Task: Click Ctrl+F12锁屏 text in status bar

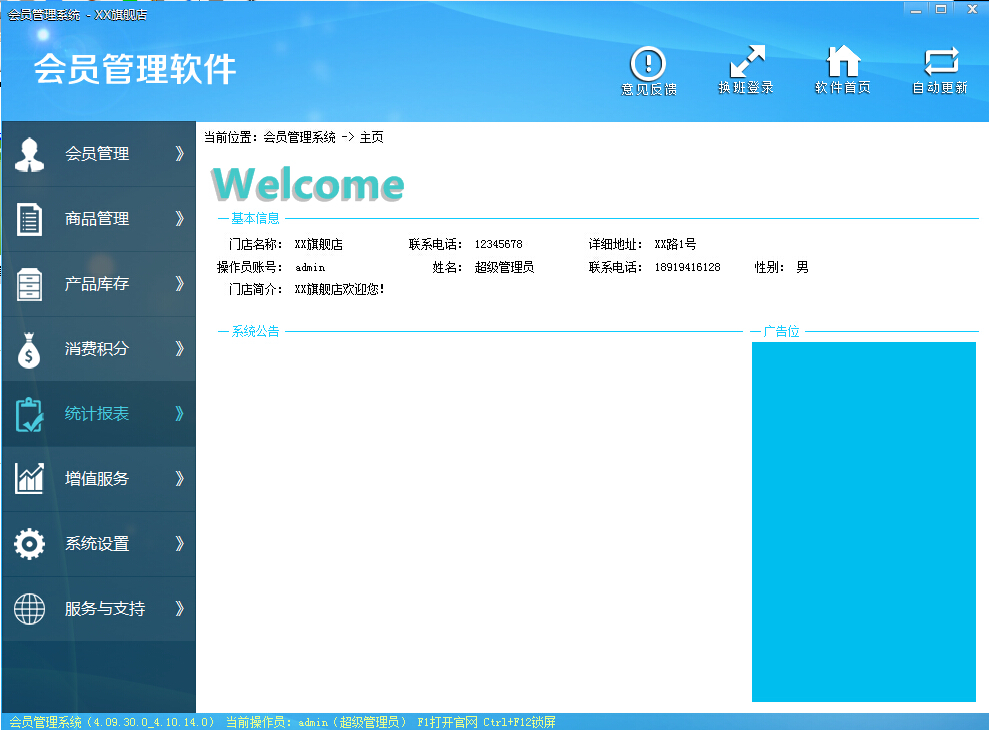Action: click(x=519, y=722)
